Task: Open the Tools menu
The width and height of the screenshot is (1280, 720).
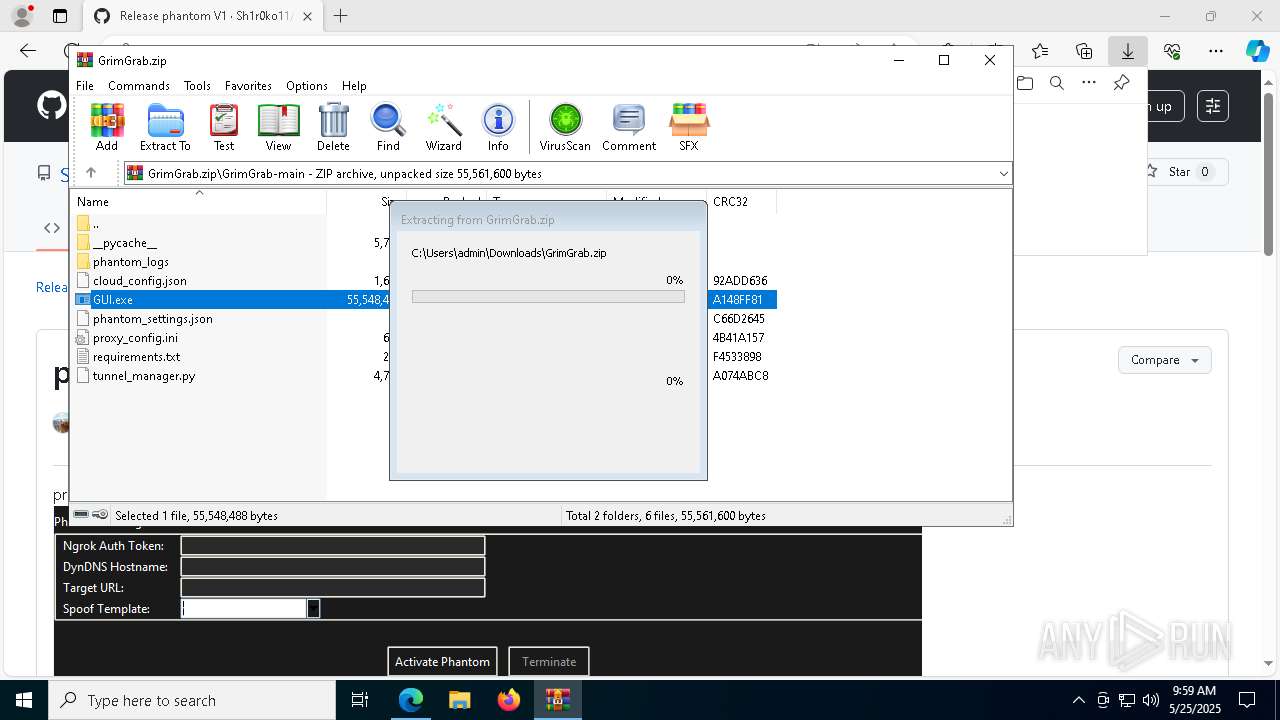Action: tap(197, 86)
